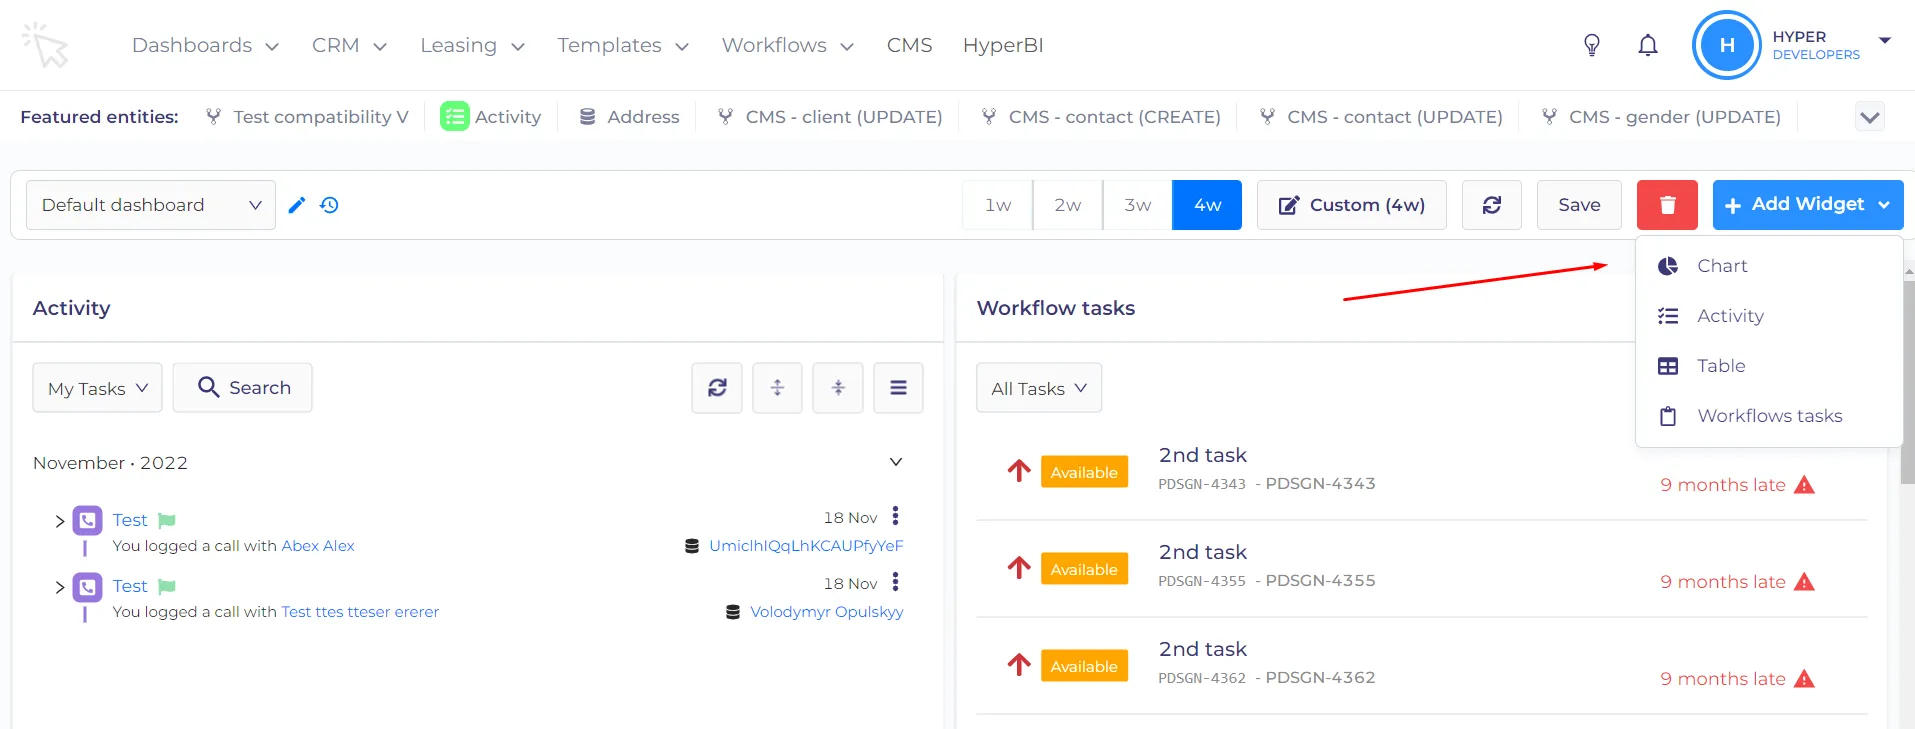Viewport: 1915px width, 729px height.
Task: Open dashboard history clock icon
Action: (x=329, y=205)
